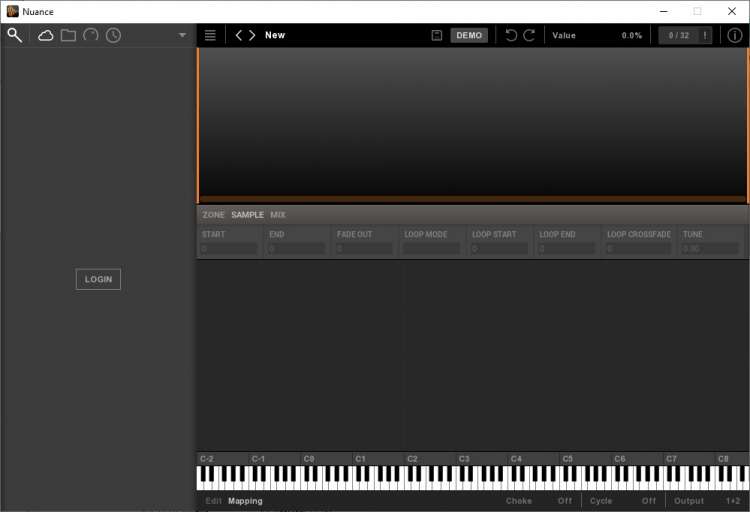The image size is (750, 512).
Task: Click the recent history clock icon
Action: point(113,35)
